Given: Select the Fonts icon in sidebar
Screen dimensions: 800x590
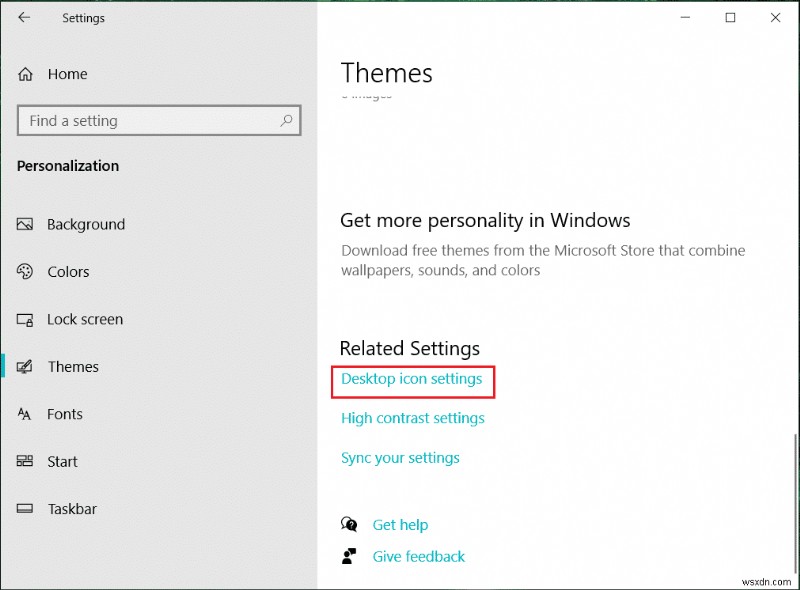Looking at the screenshot, I should 25,414.
